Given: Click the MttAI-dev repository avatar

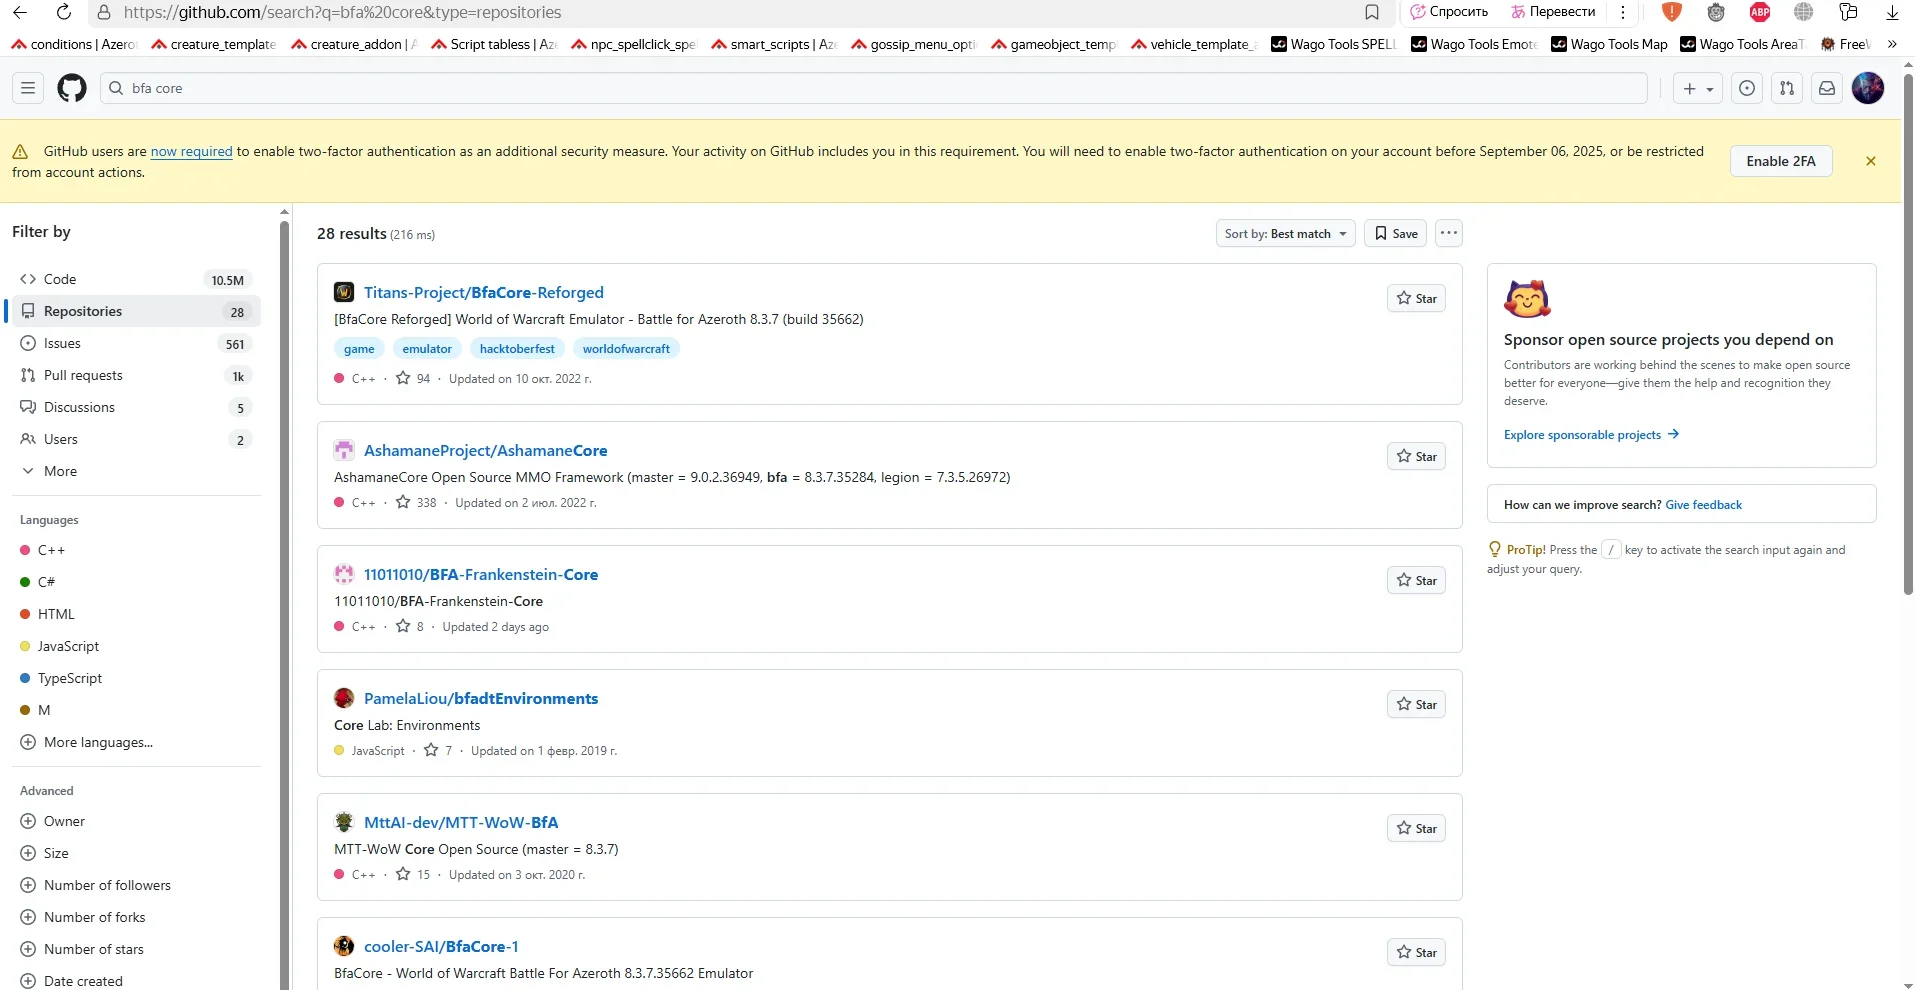Looking at the screenshot, I should [x=344, y=822].
